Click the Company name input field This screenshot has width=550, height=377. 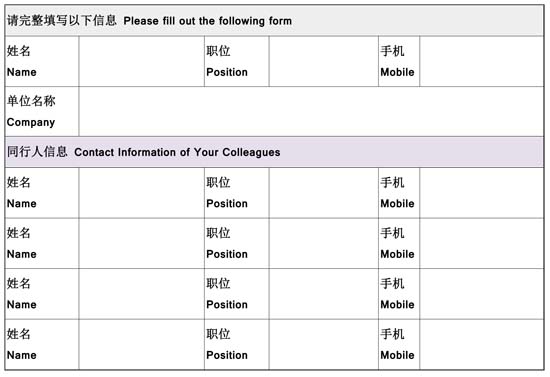click(x=311, y=112)
